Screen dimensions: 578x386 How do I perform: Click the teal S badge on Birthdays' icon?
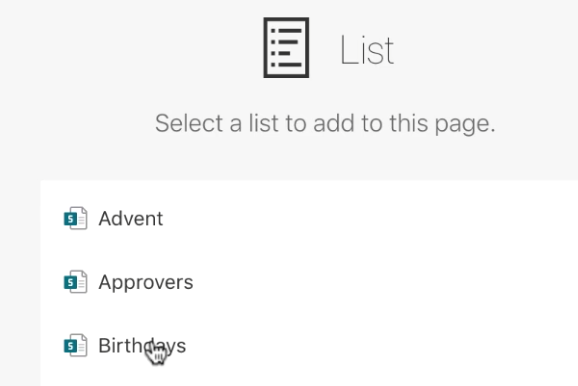pos(70,346)
